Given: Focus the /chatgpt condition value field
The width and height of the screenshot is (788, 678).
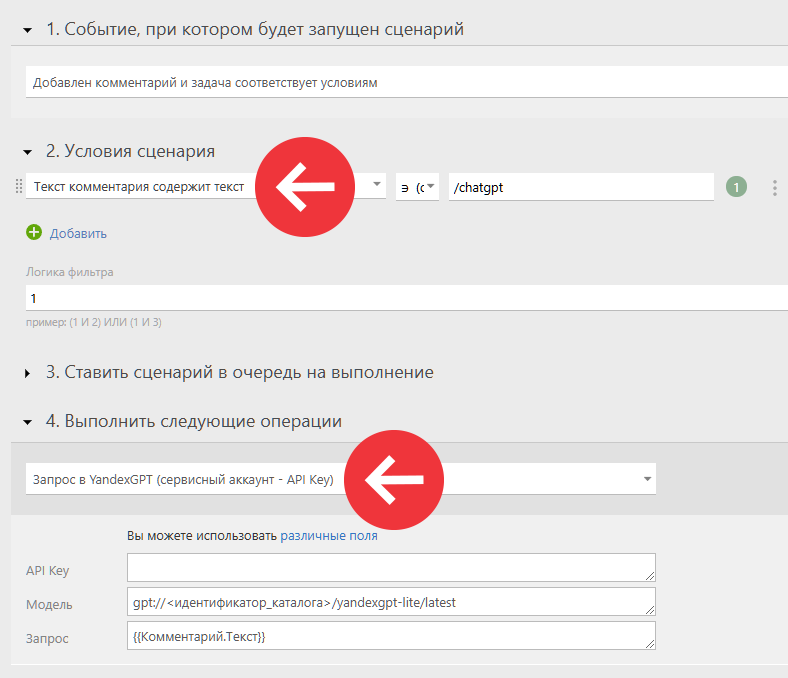Looking at the screenshot, I should (581, 187).
